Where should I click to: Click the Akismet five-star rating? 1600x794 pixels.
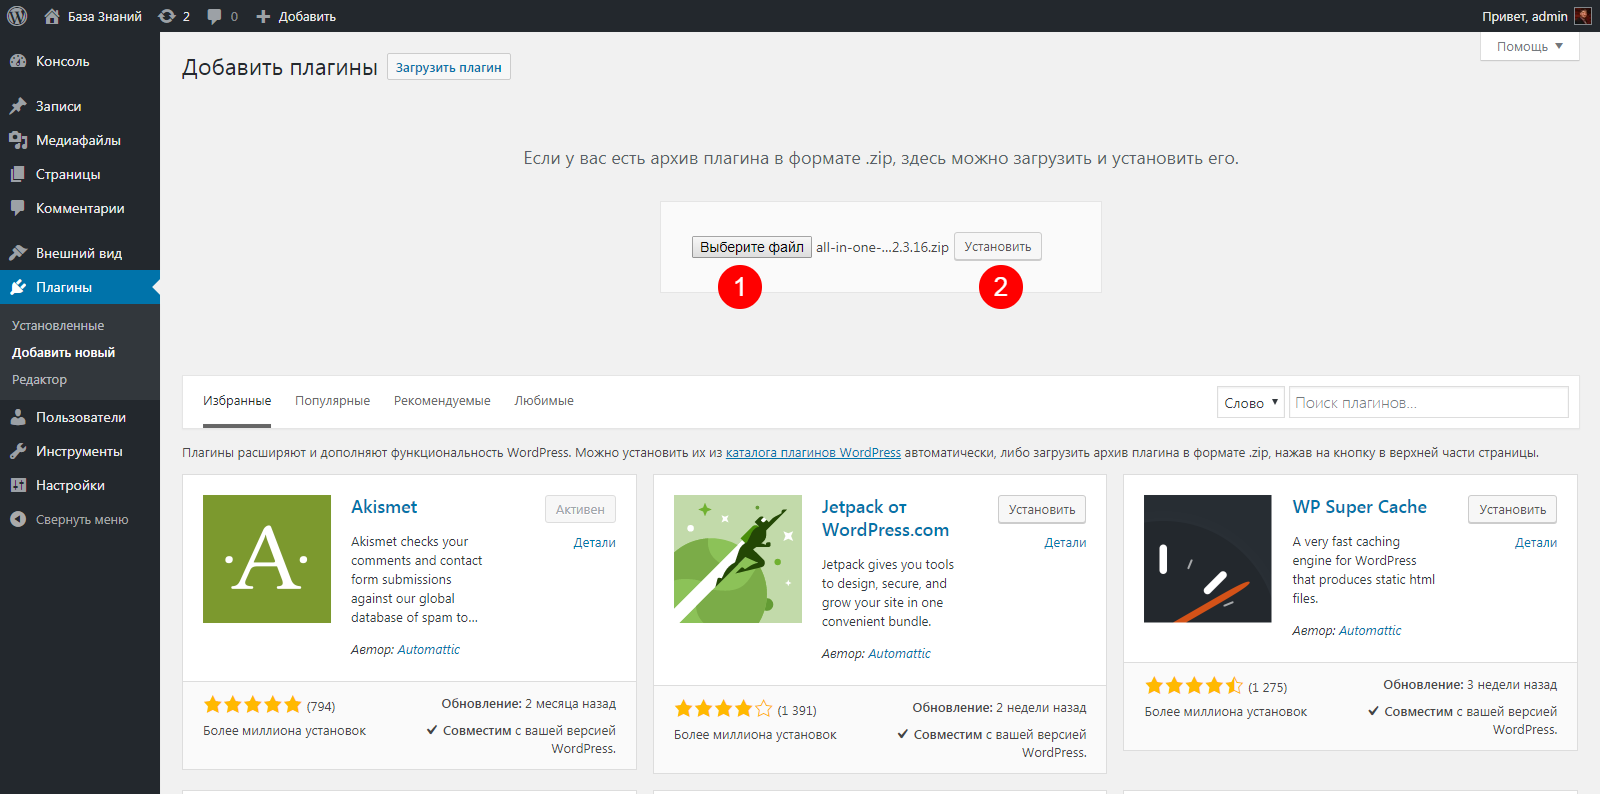click(x=252, y=705)
